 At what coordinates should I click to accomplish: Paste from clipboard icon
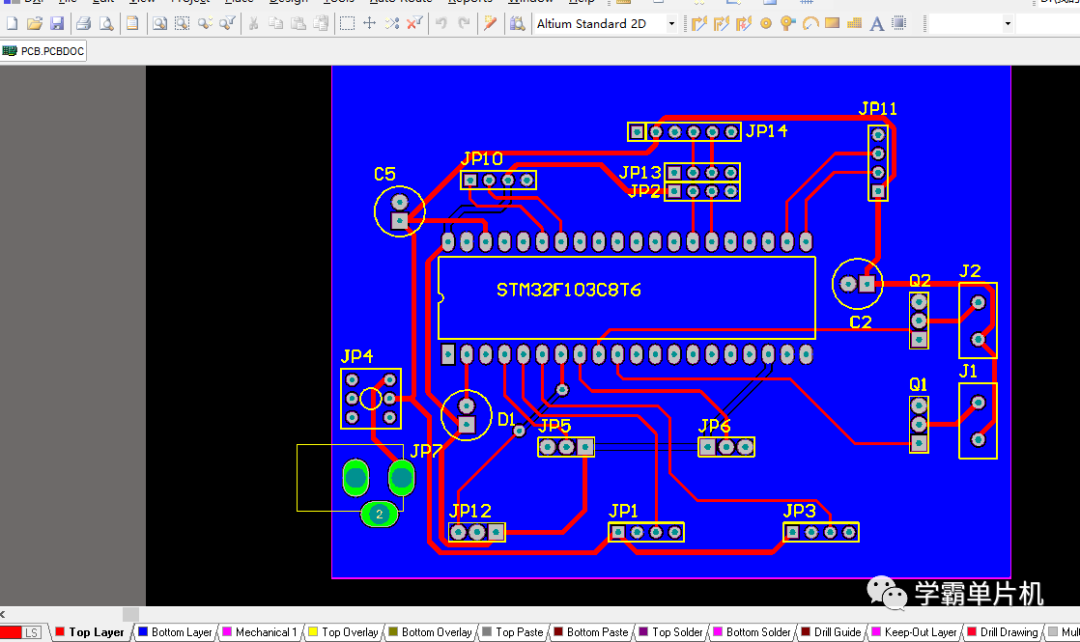pos(298,24)
